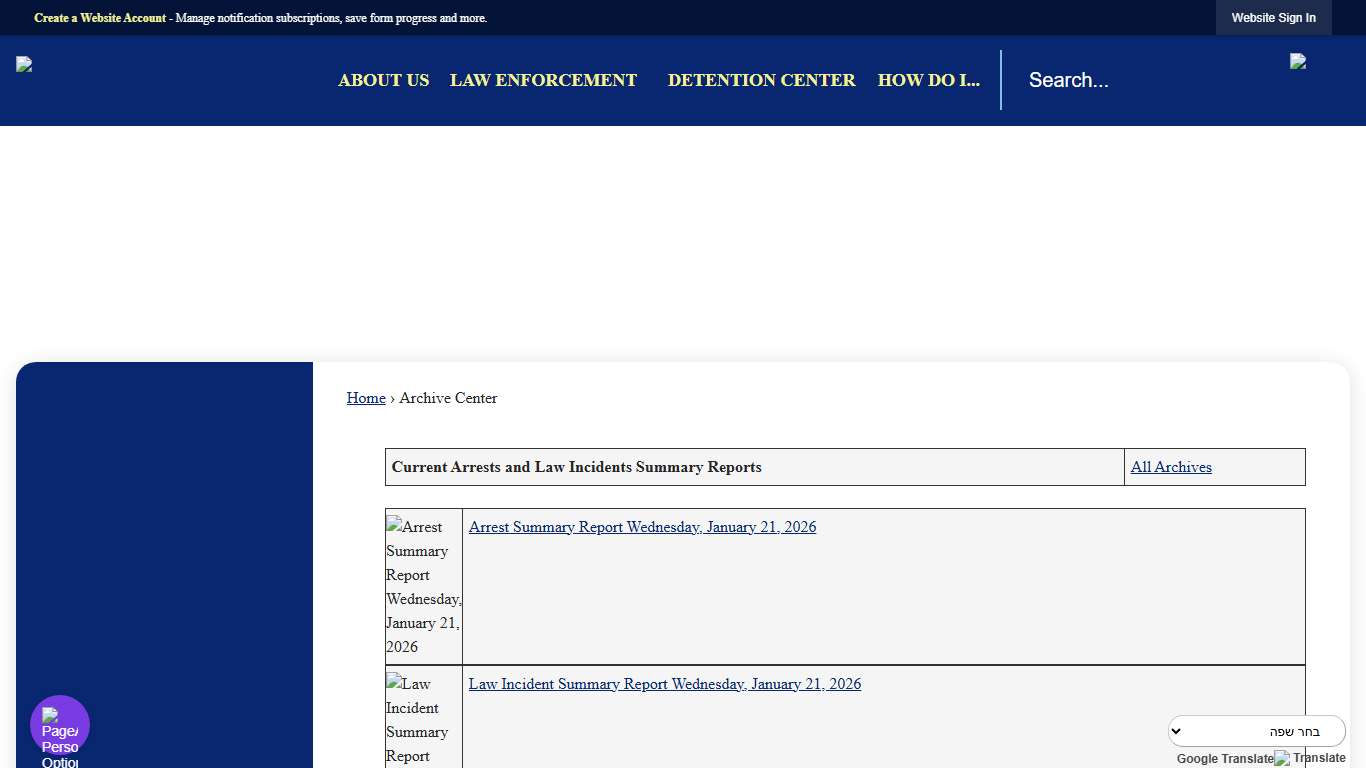This screenshot has height=768, width=1366.
Task: Open the purple Page/Personalization Options widget
Action: pos(59,724)
